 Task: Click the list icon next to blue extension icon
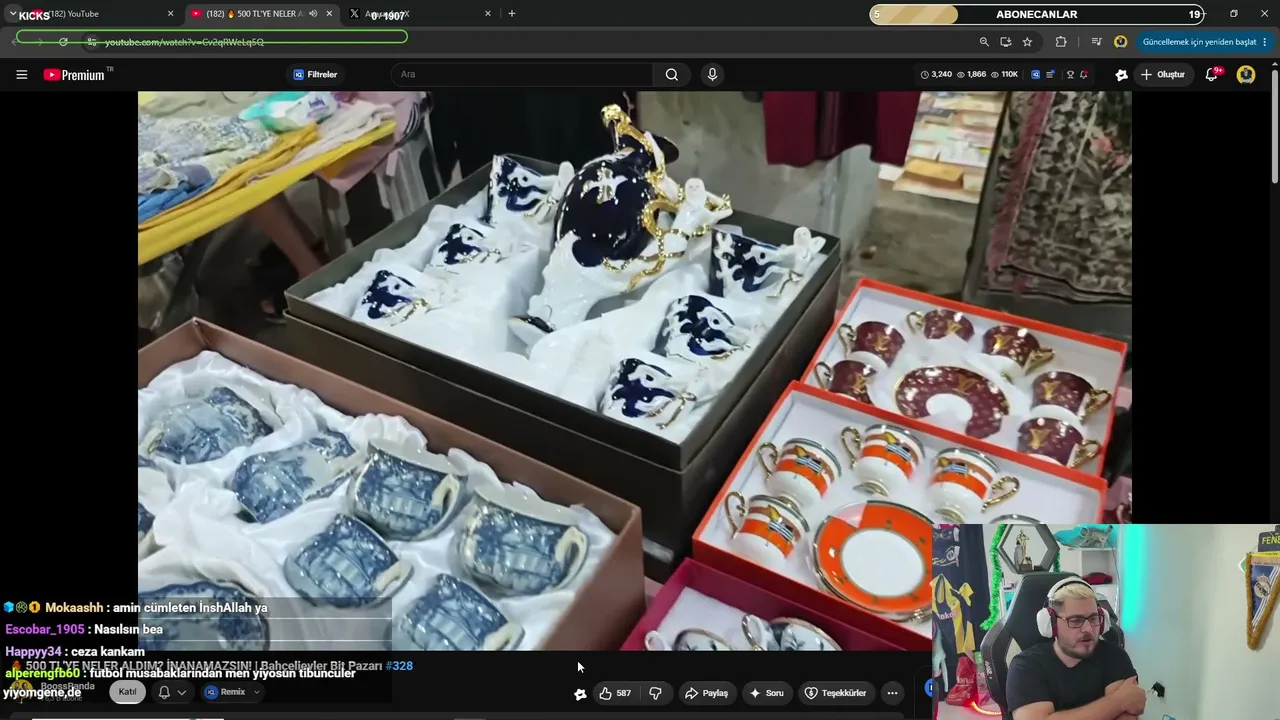1050,75
